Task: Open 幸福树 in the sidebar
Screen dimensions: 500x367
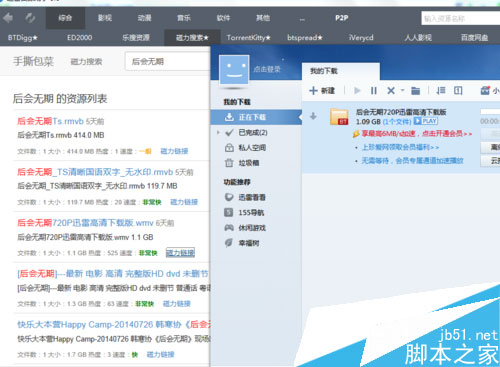Action: click(x=249, y=243)
